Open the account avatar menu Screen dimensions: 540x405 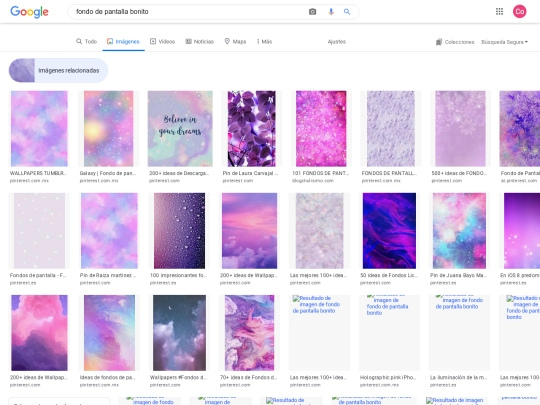(x=519, y=11)
